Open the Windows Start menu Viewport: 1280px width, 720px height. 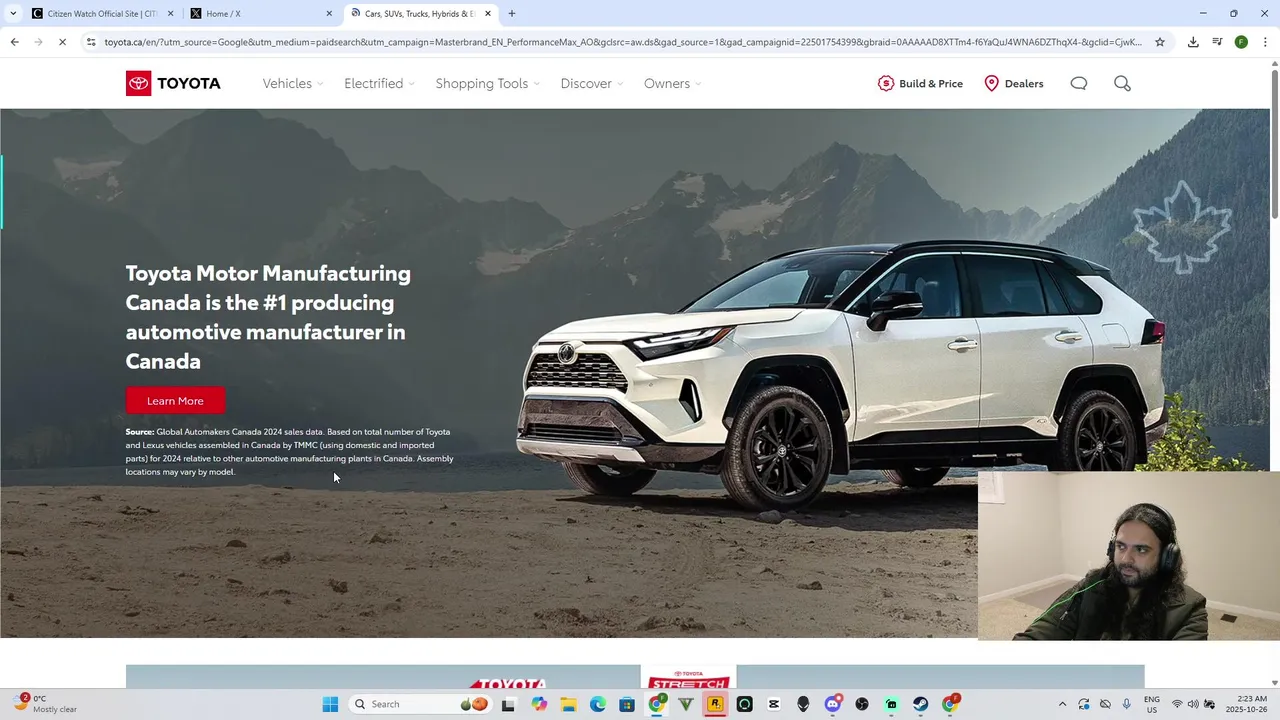tap(330, 704)
